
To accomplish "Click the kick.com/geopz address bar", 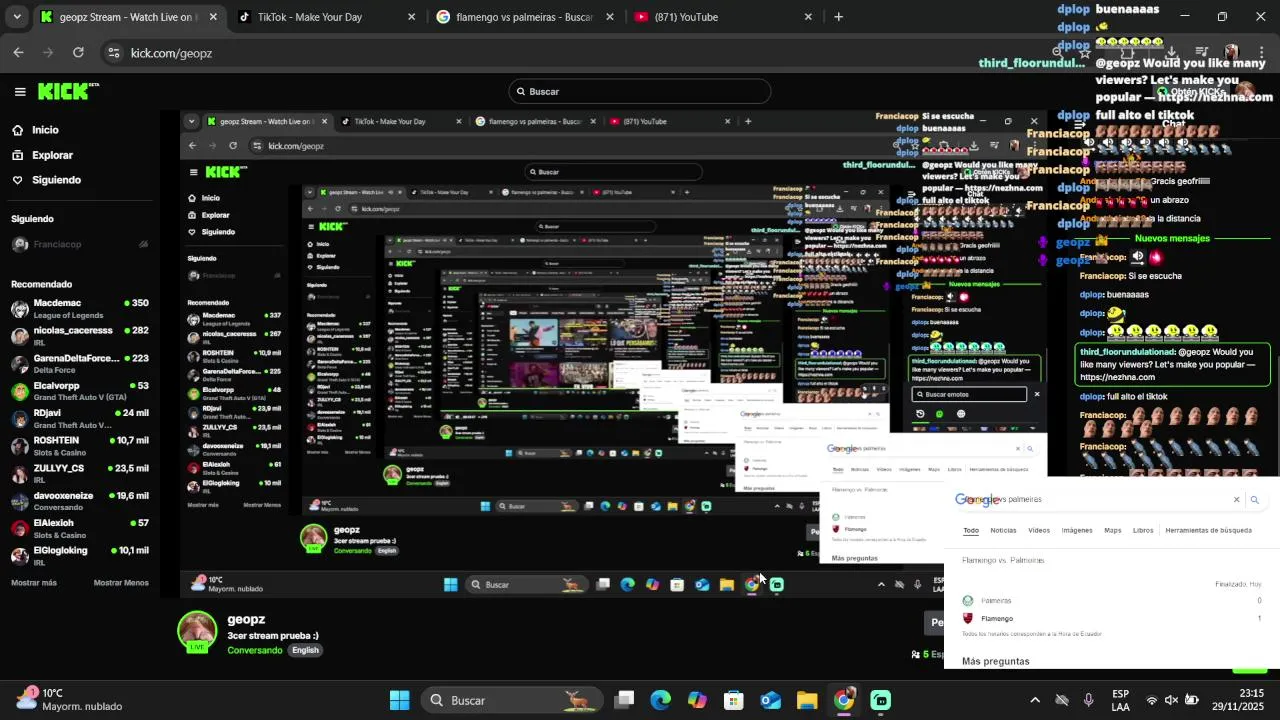I will coord(171,53).
